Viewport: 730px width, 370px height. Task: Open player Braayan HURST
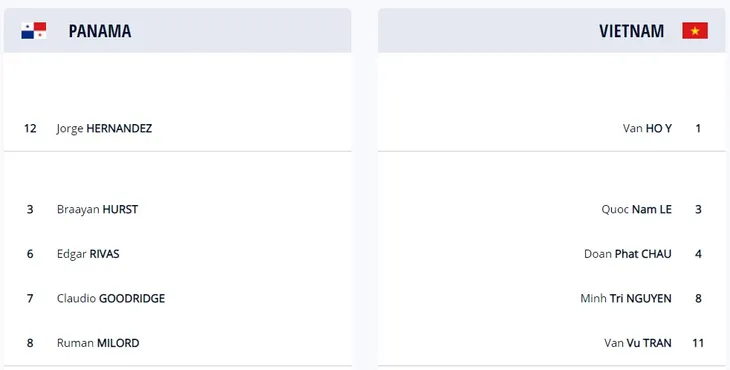(x=97, y=209)
